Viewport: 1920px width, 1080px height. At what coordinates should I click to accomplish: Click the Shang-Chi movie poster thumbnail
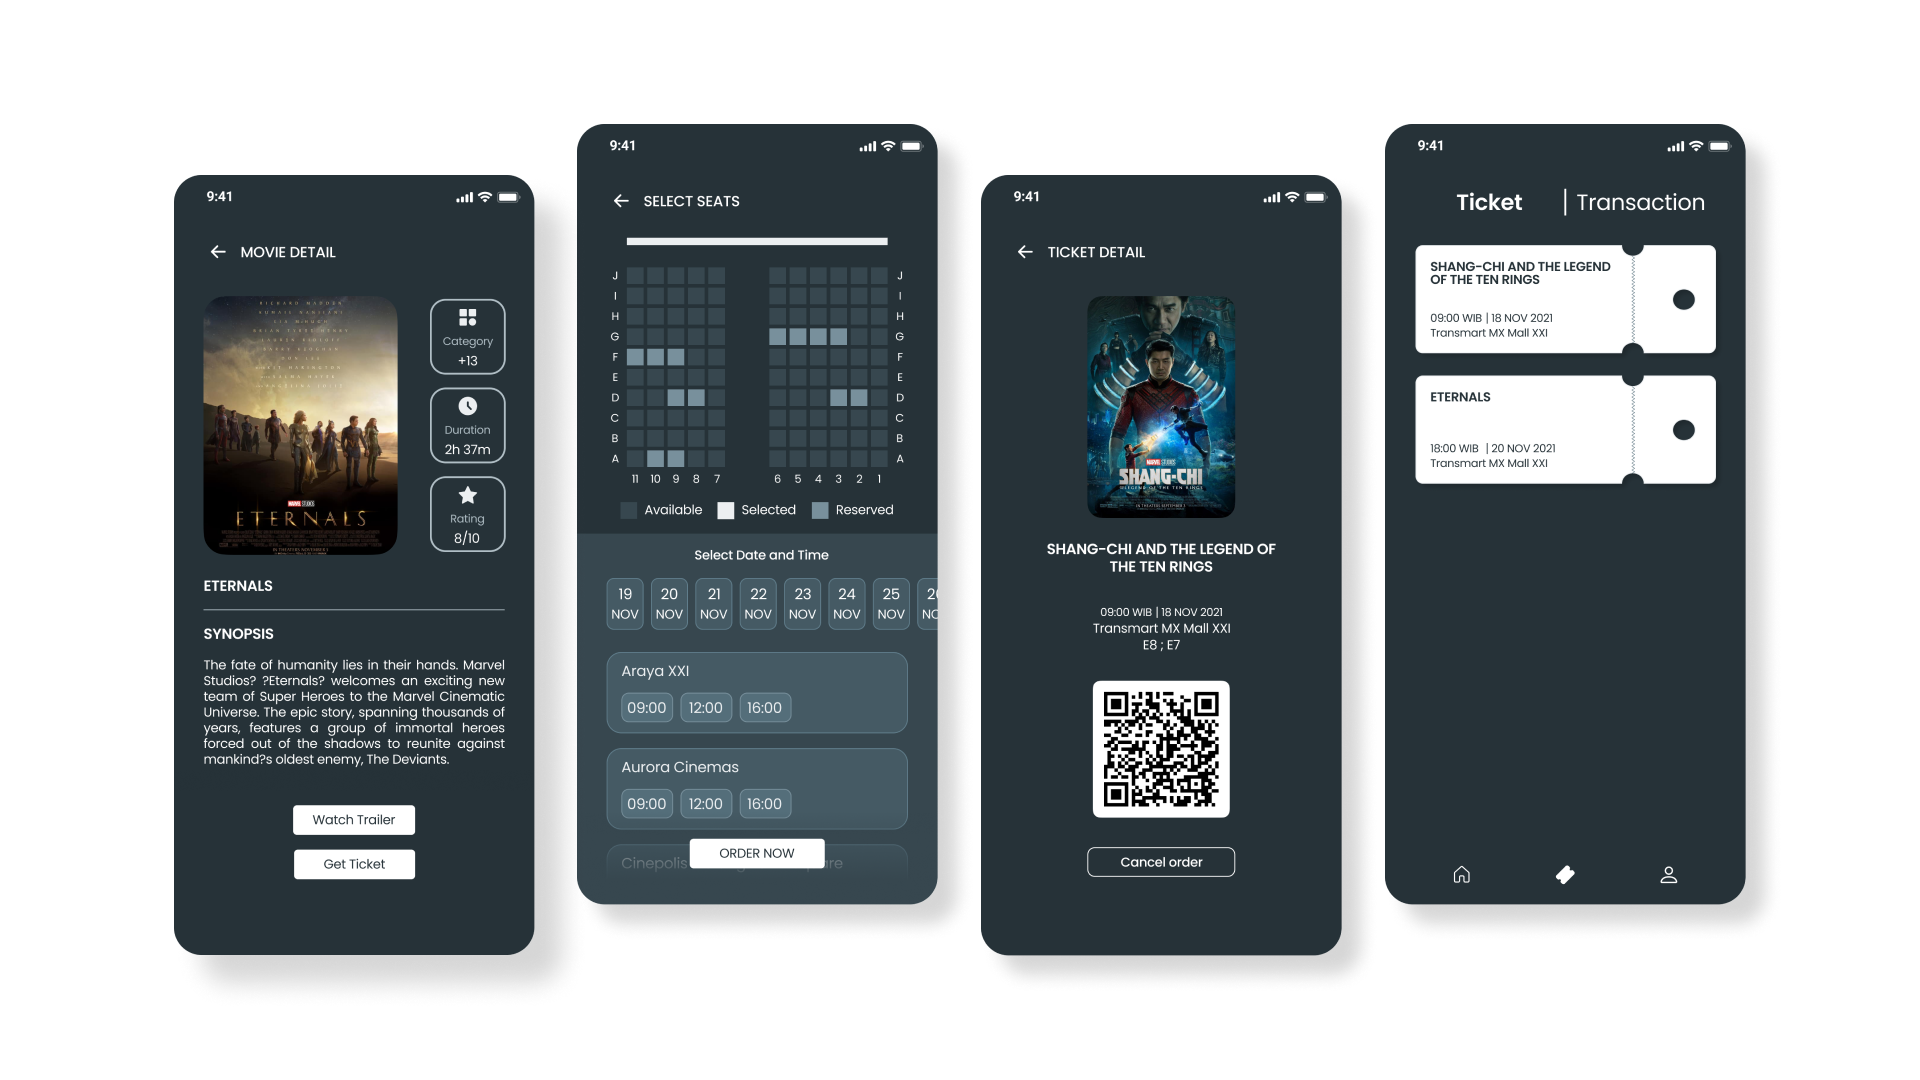click(1160, 406)
